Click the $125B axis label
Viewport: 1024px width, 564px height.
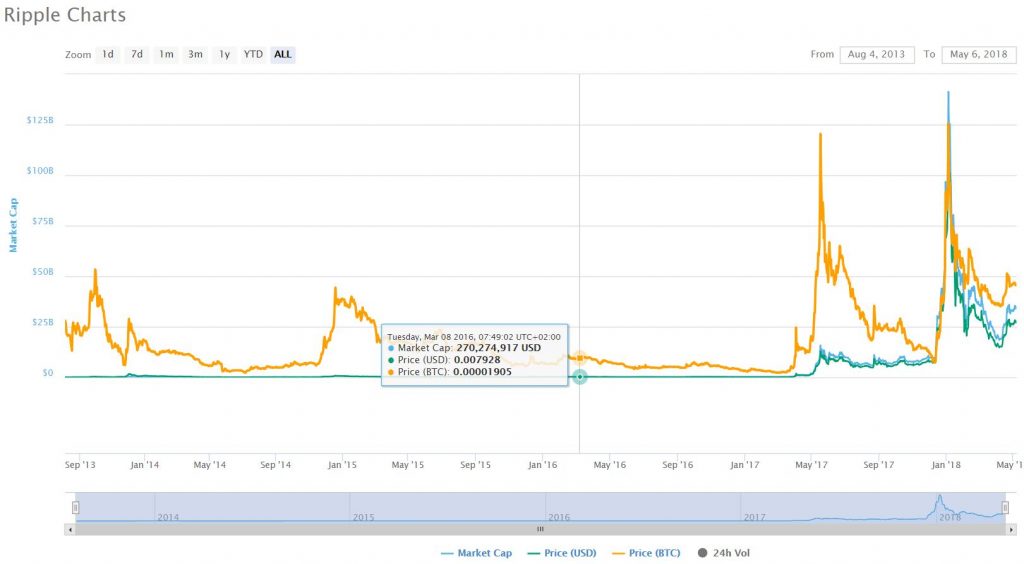point(40,121)
